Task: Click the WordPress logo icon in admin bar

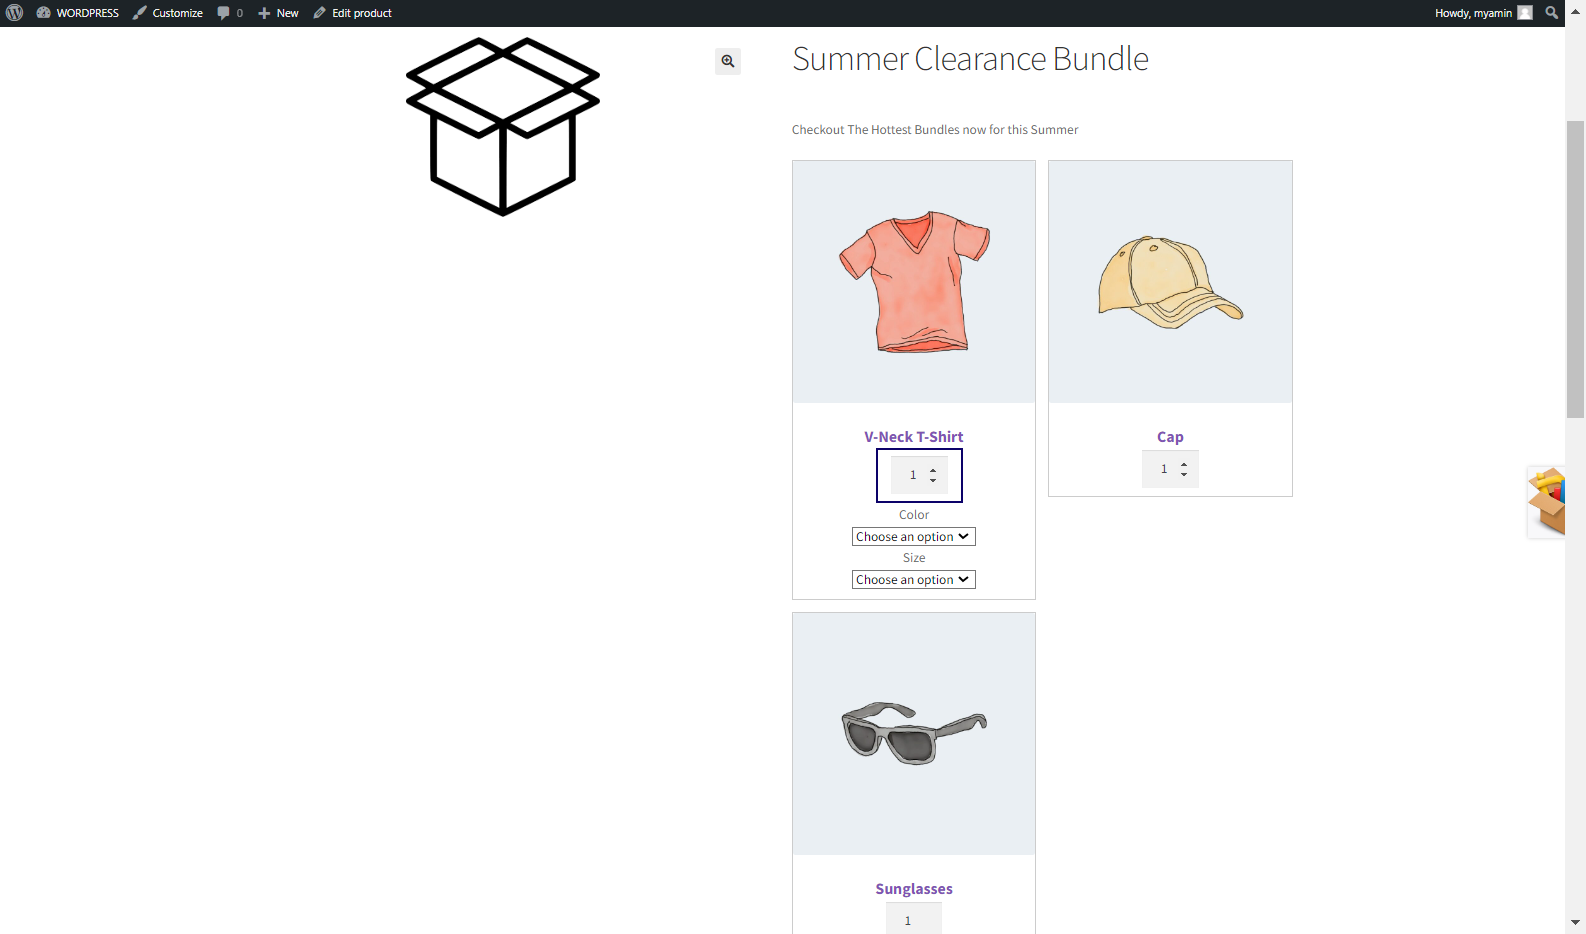Action: 14,13
